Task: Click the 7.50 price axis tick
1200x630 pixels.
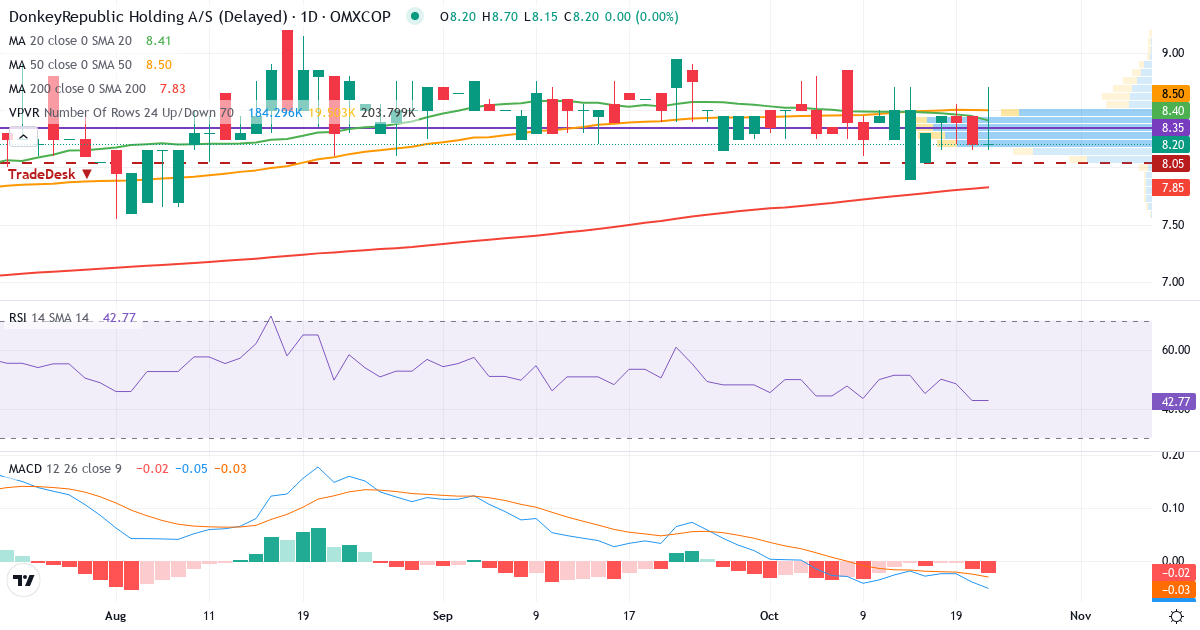Action: click(1174, 224)
